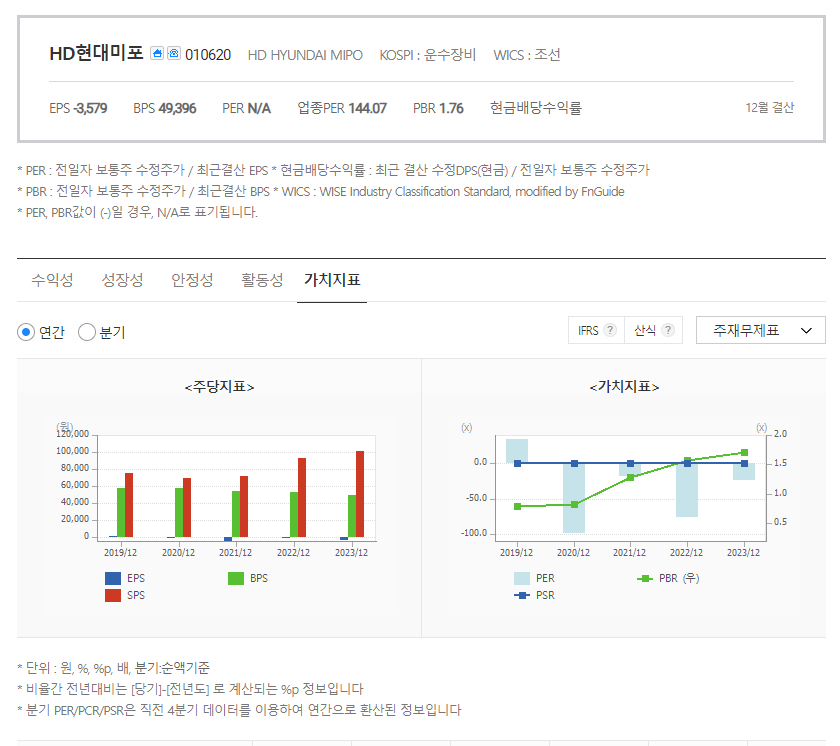Click the HD현대미포 company name
Screen dimensions: 840x746
click(x=96, y=54)
